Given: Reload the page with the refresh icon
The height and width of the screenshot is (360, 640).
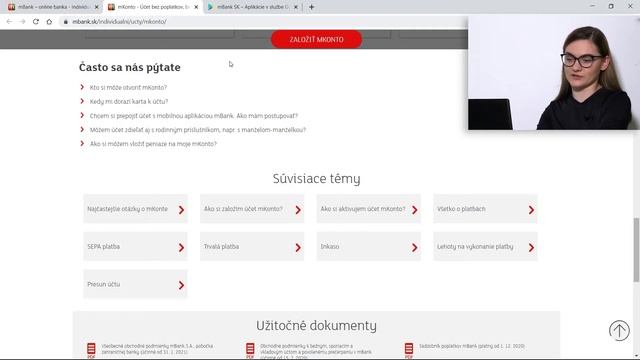Looking at the screenshot, I should [36, 22].
